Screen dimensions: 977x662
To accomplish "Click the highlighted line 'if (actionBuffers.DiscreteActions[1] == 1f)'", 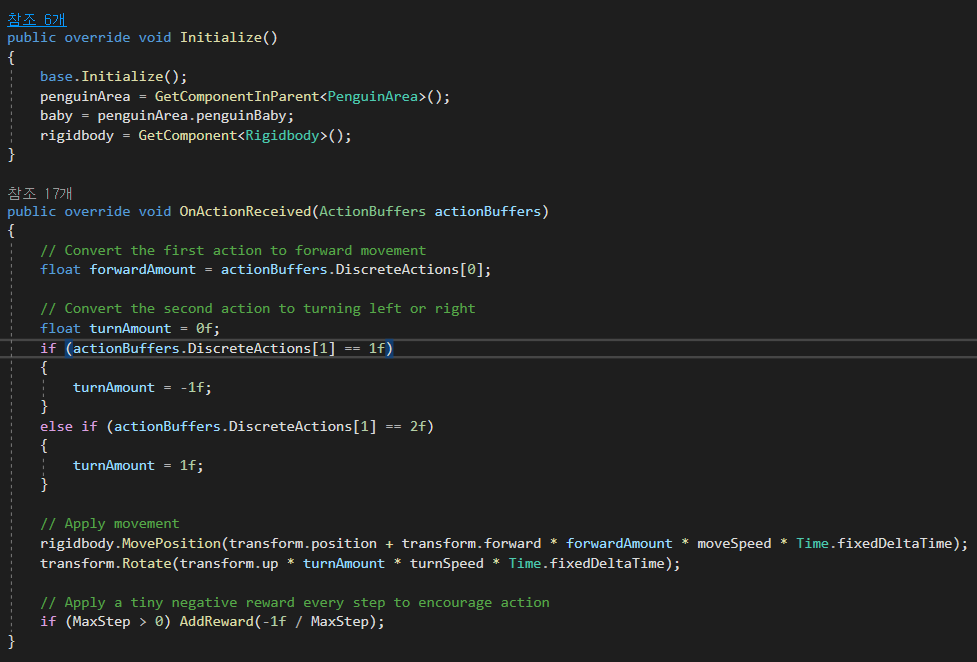I will click(217, 348).
